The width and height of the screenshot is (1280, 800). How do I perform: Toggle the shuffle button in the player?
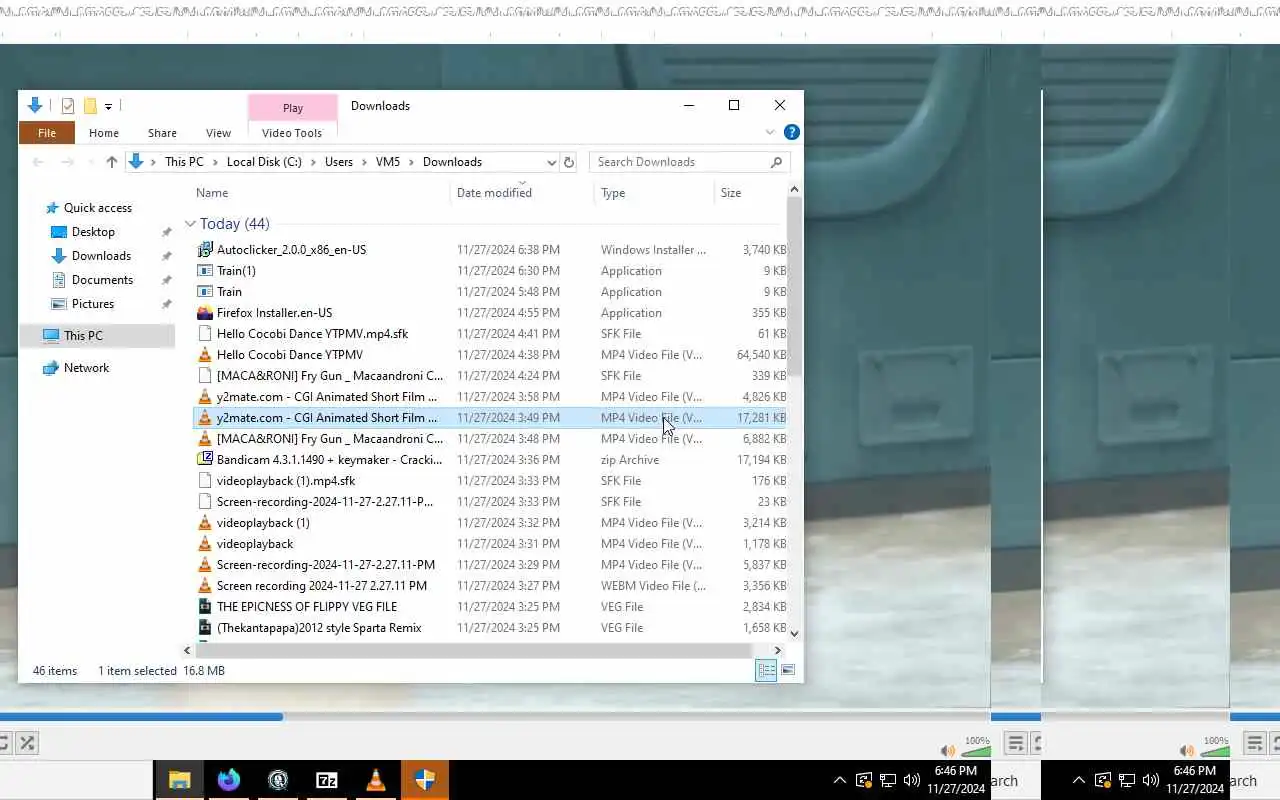[x=27, y=743]
